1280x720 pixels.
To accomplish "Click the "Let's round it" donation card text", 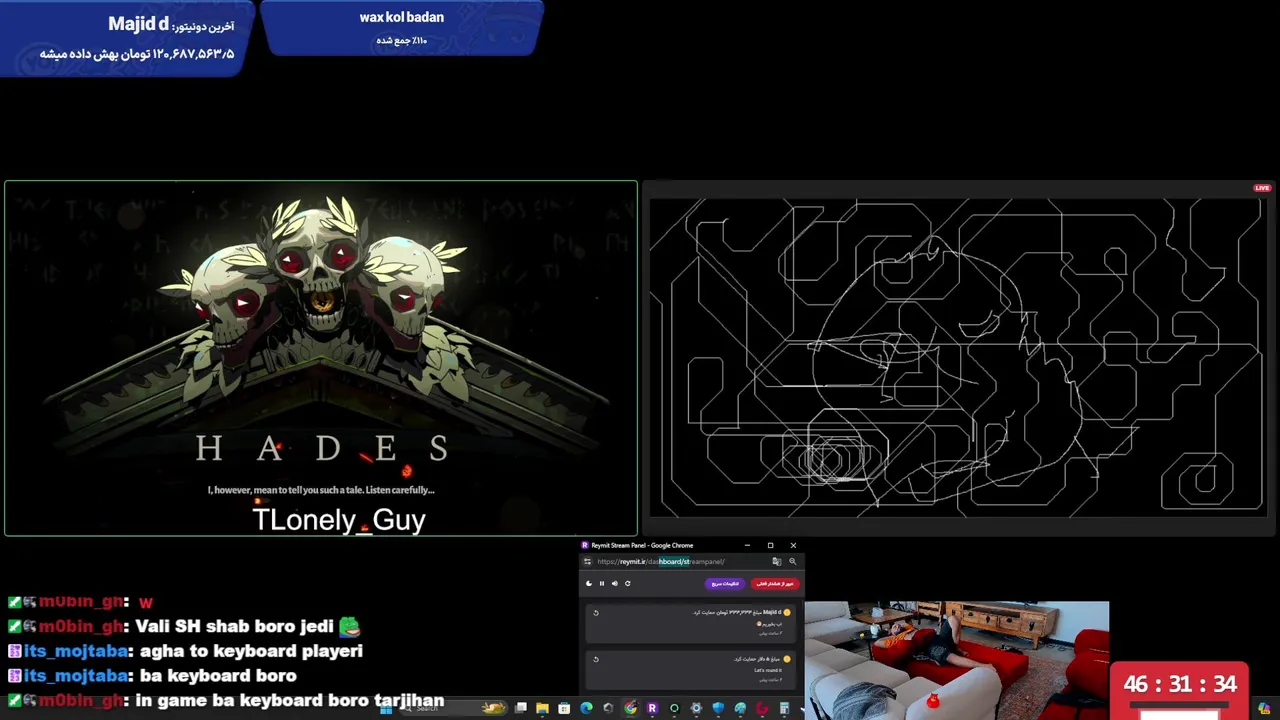I will [x=768, y=670].
